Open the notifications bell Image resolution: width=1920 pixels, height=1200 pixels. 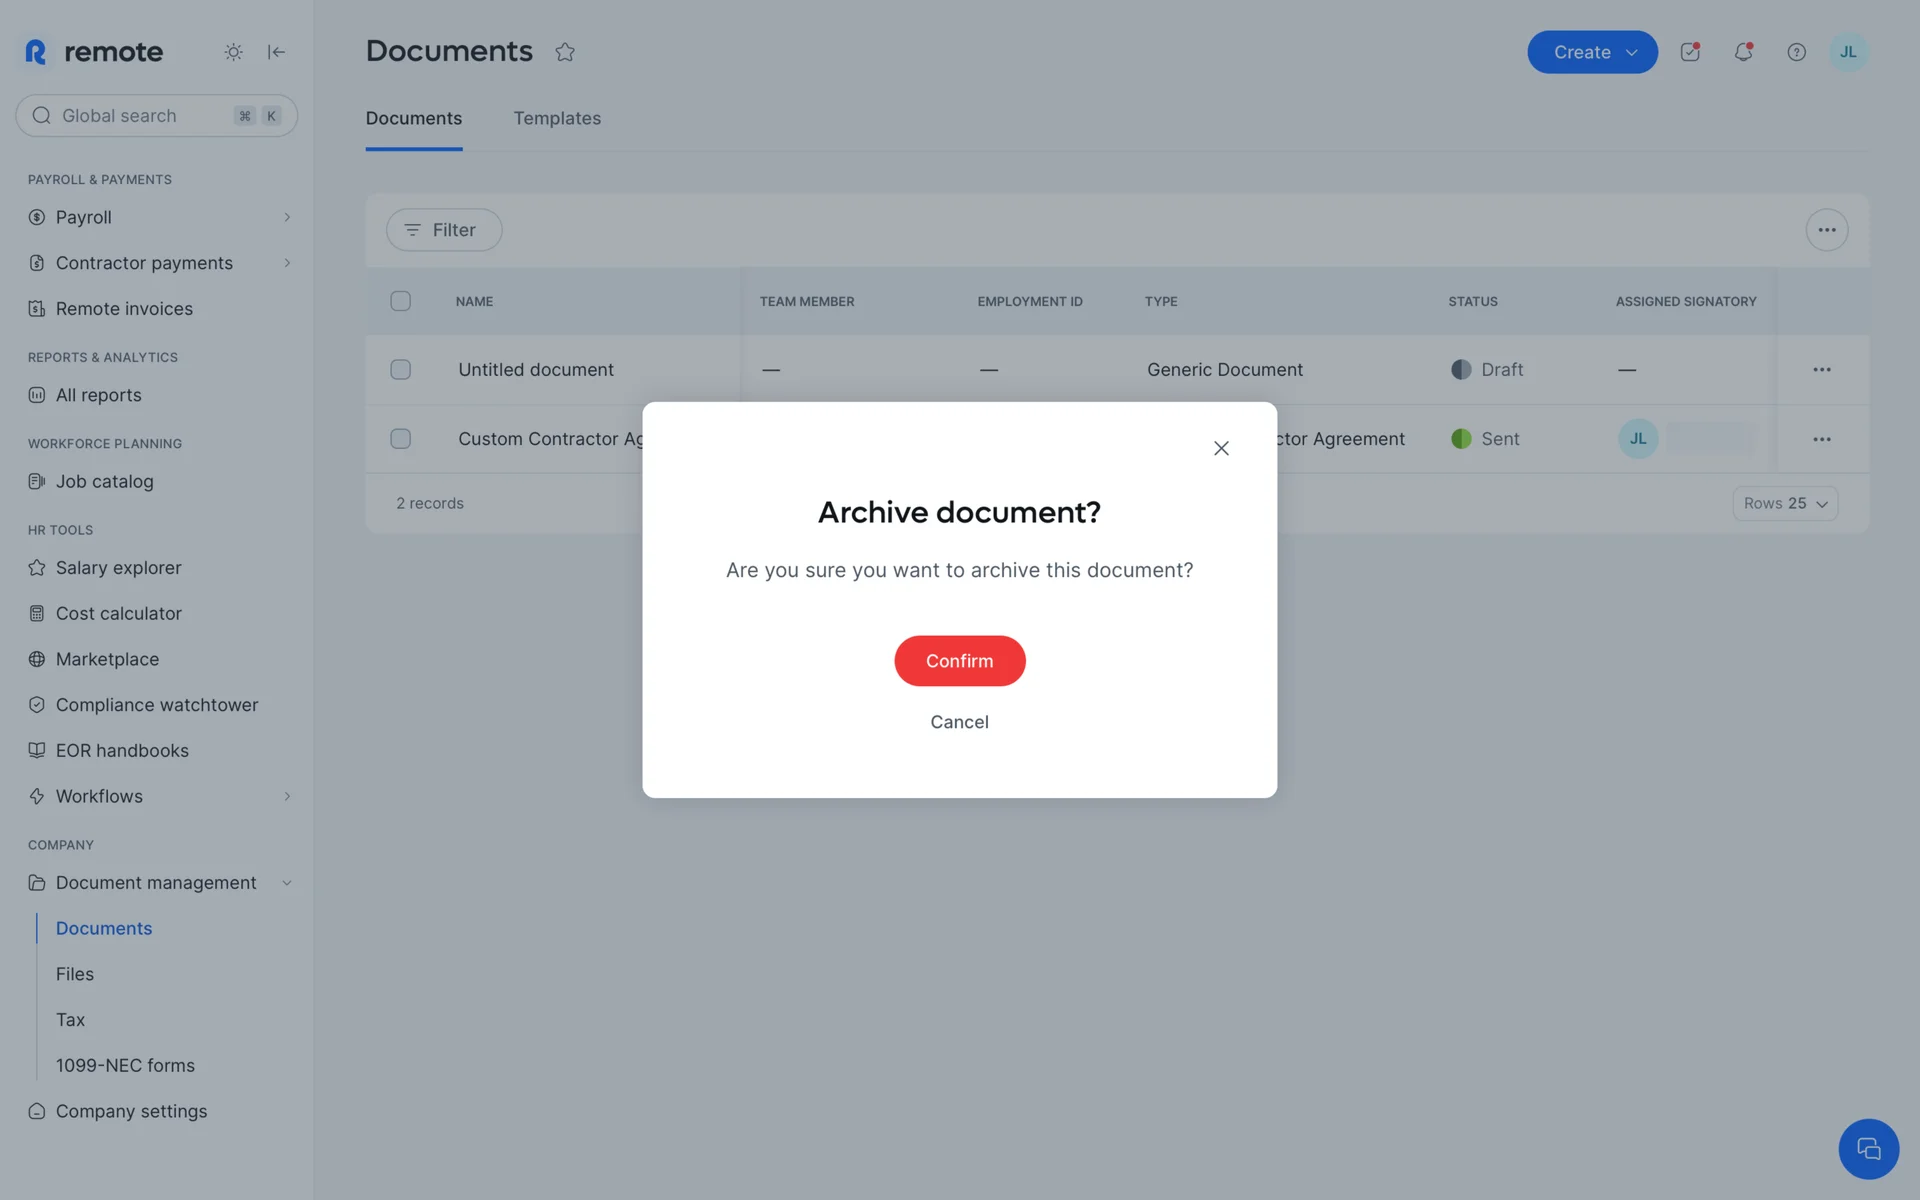click(x=1743, y=52)
